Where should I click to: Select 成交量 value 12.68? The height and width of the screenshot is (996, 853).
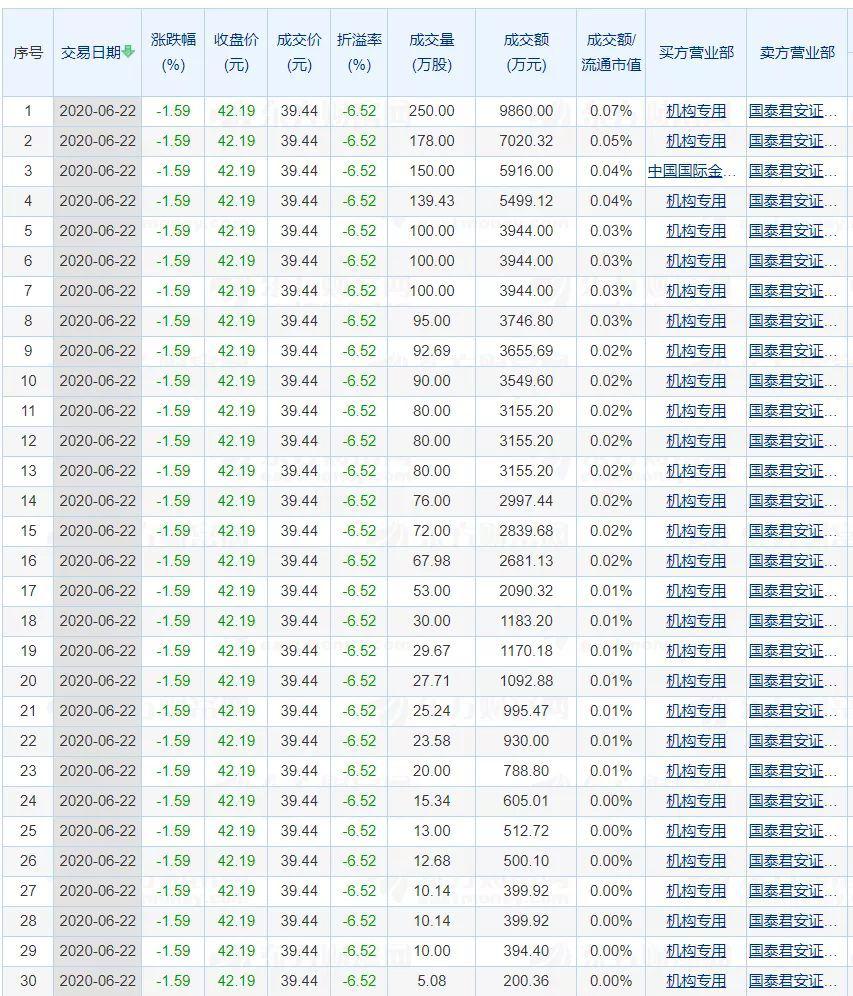[x=431, y=861]
